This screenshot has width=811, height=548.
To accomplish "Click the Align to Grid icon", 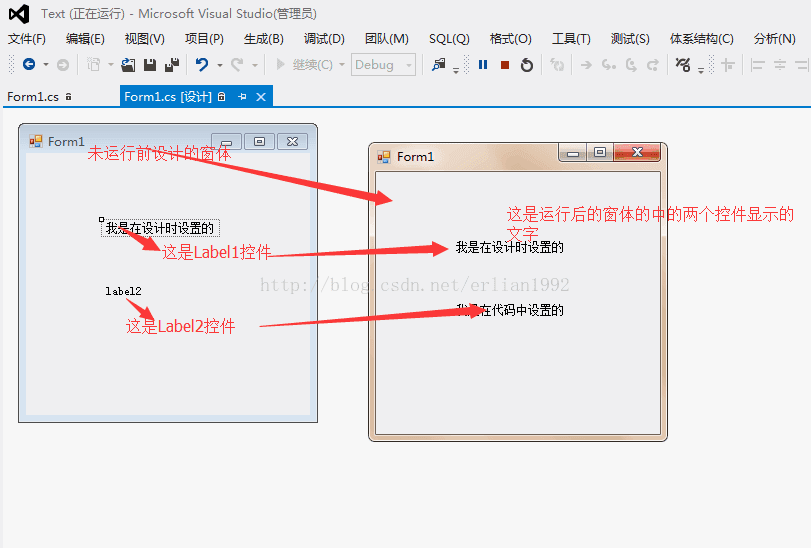I will pyautogui.click(x=728, y=65).
